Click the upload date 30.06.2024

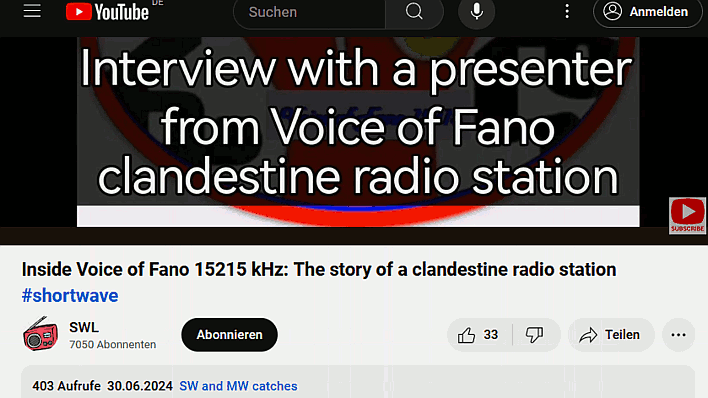click(x=140, y=386)
